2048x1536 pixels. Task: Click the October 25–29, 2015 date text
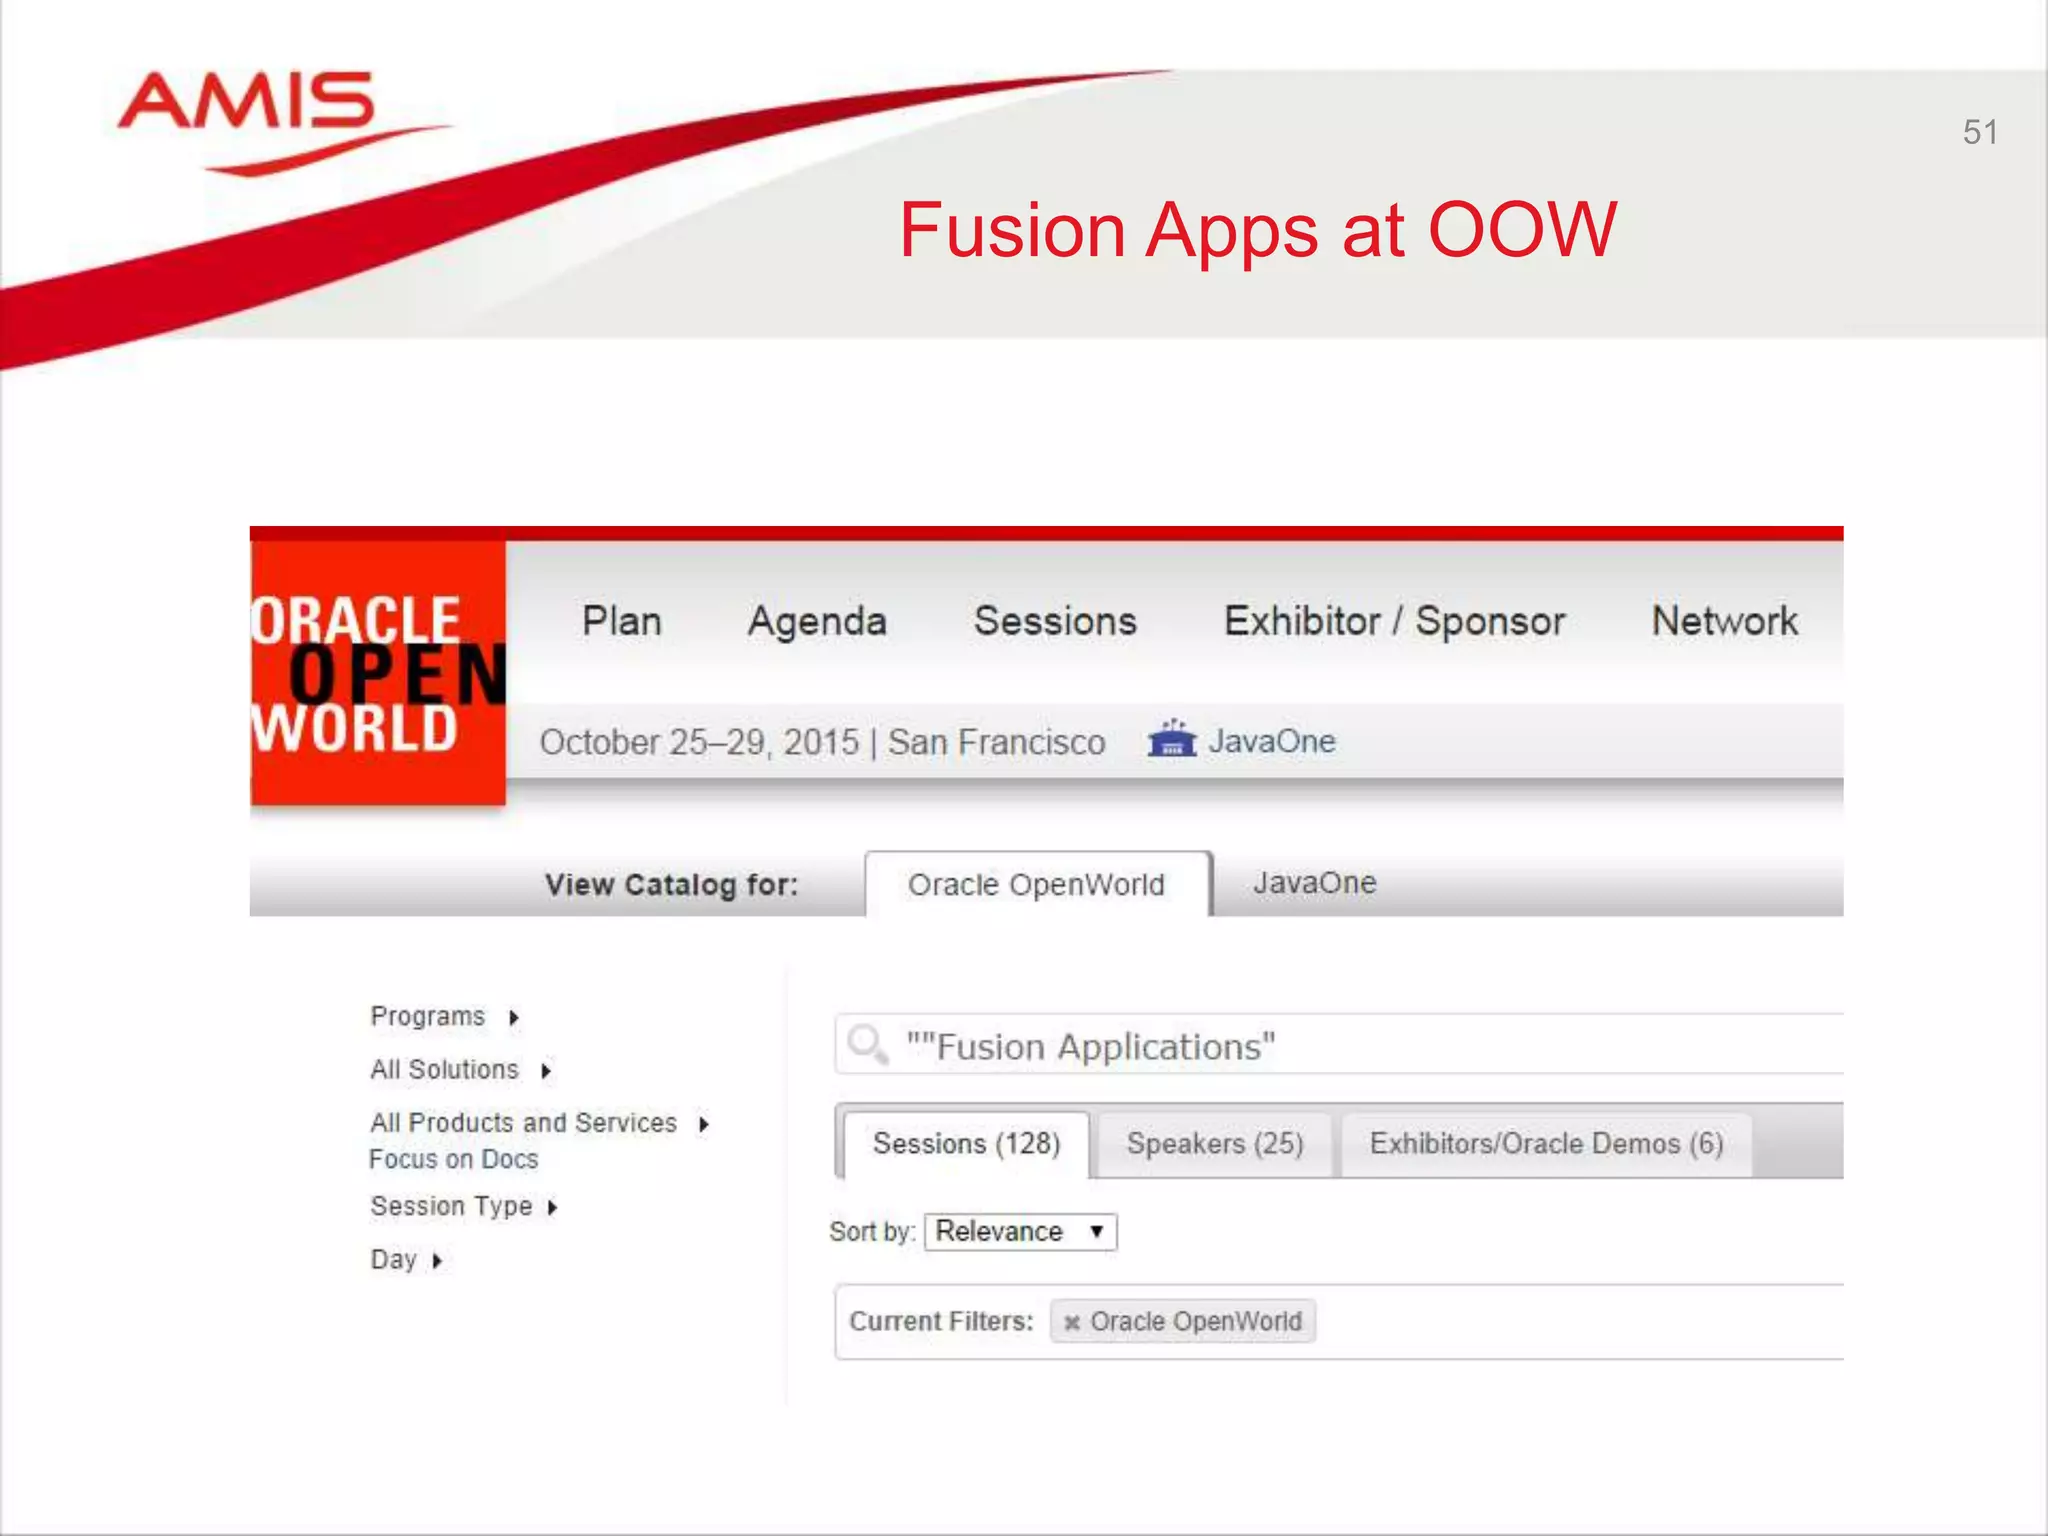pos(699,742)
